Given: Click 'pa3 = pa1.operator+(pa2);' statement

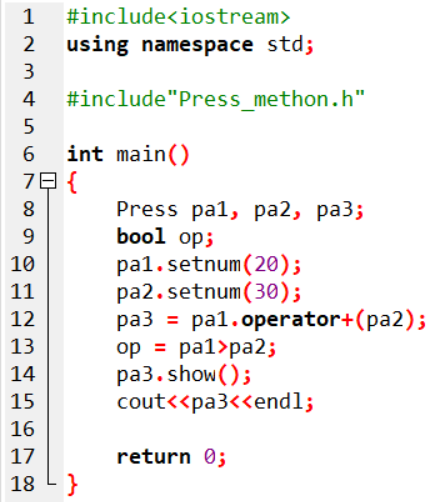Looking at the screenshot, I should coord(271,320).
